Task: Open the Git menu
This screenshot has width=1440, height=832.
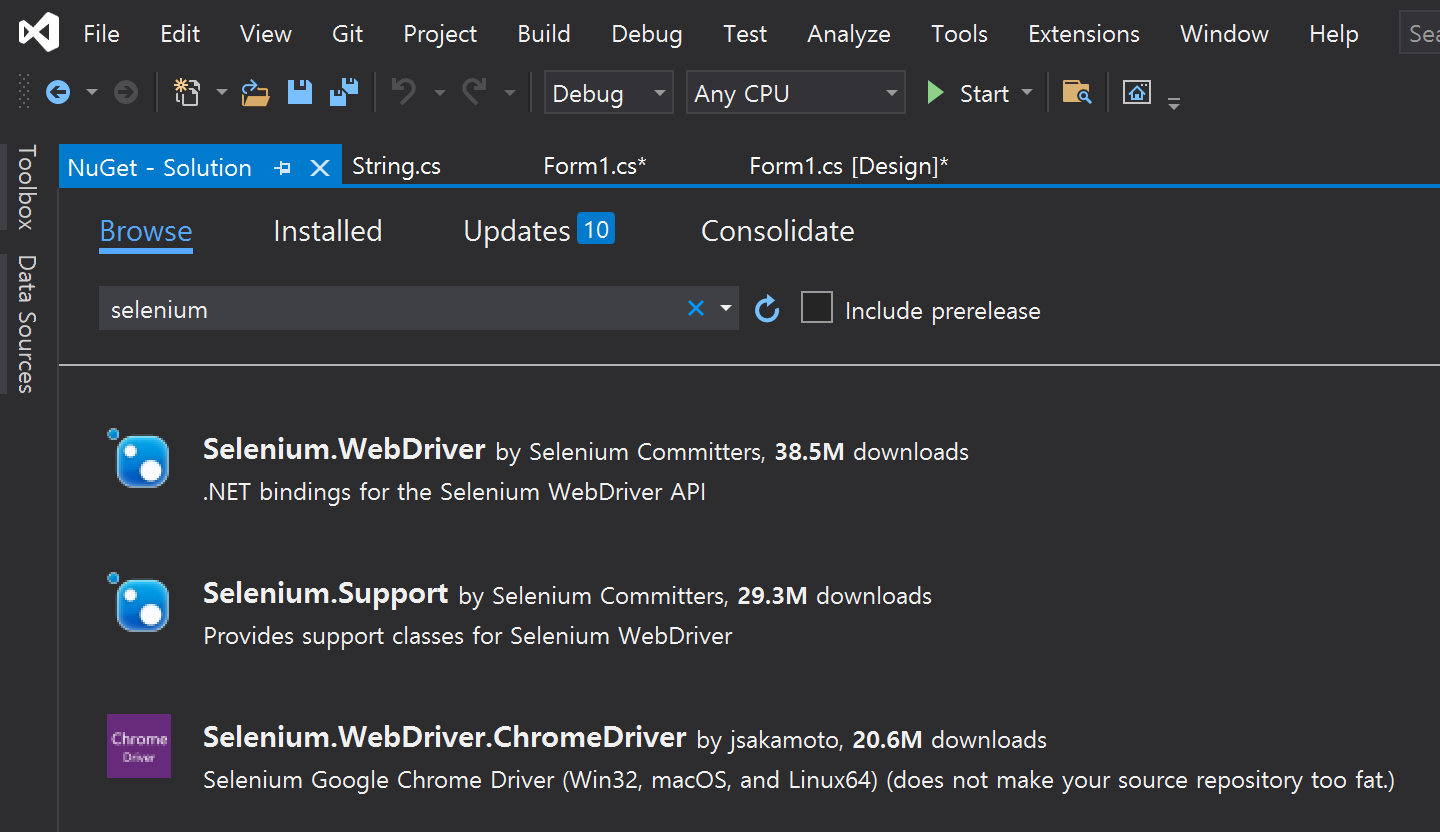Action: [x=347, y=34]
